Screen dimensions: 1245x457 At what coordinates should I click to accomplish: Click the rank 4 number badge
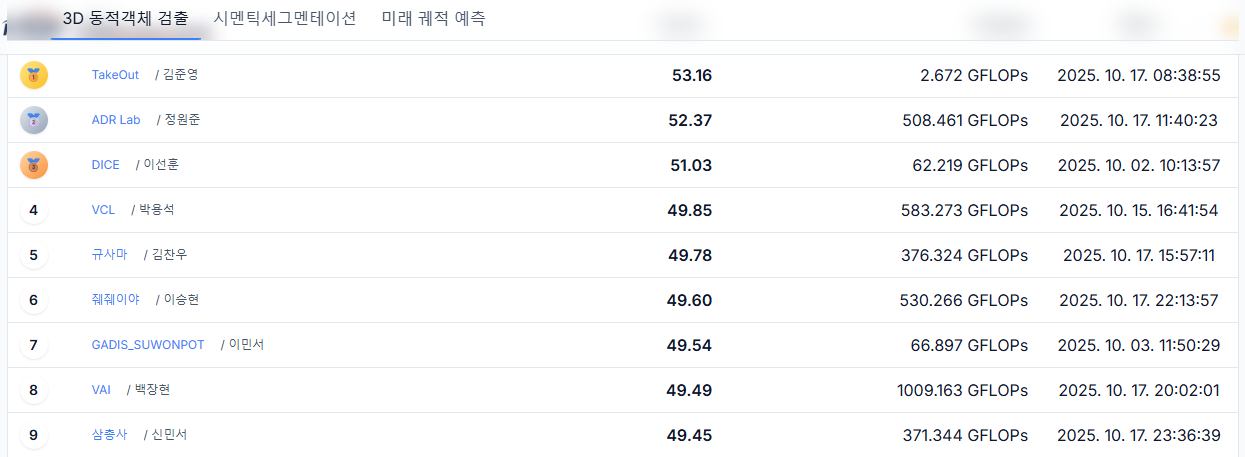click(x=34, y=210)
